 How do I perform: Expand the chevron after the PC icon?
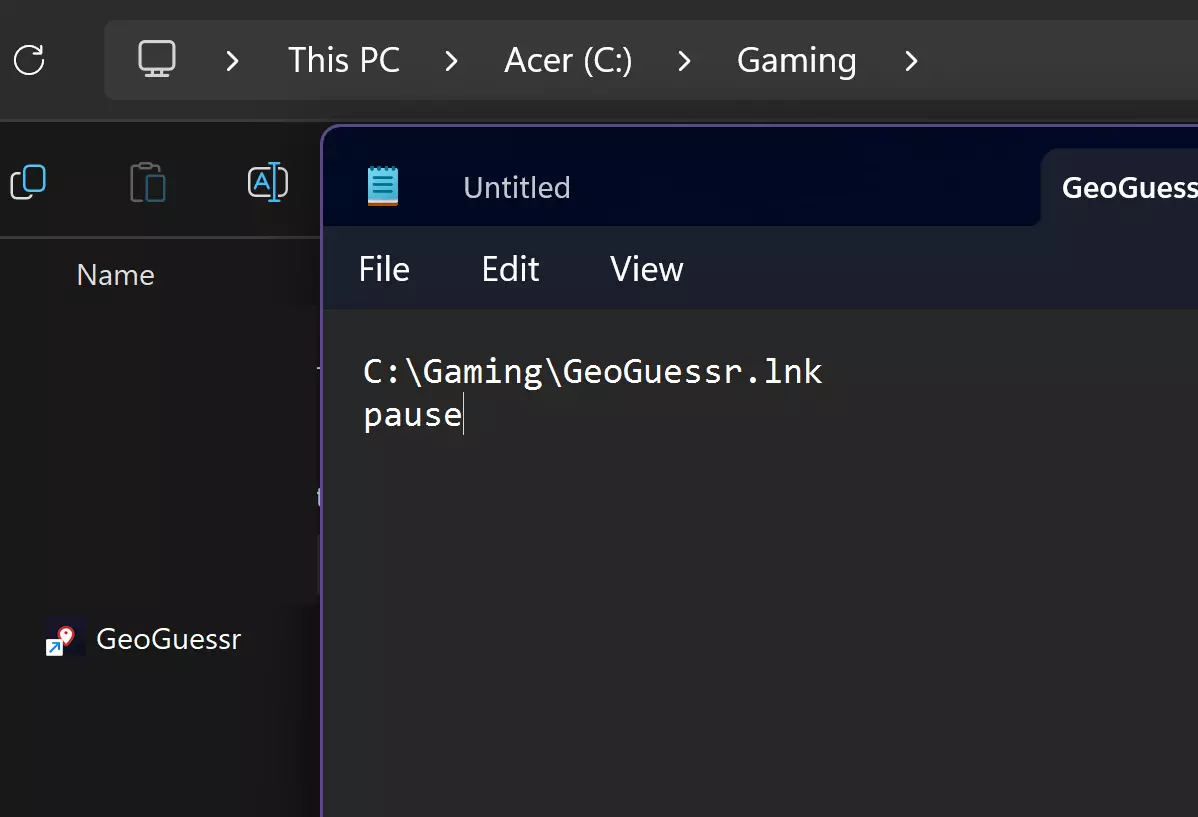pos(232,61)
